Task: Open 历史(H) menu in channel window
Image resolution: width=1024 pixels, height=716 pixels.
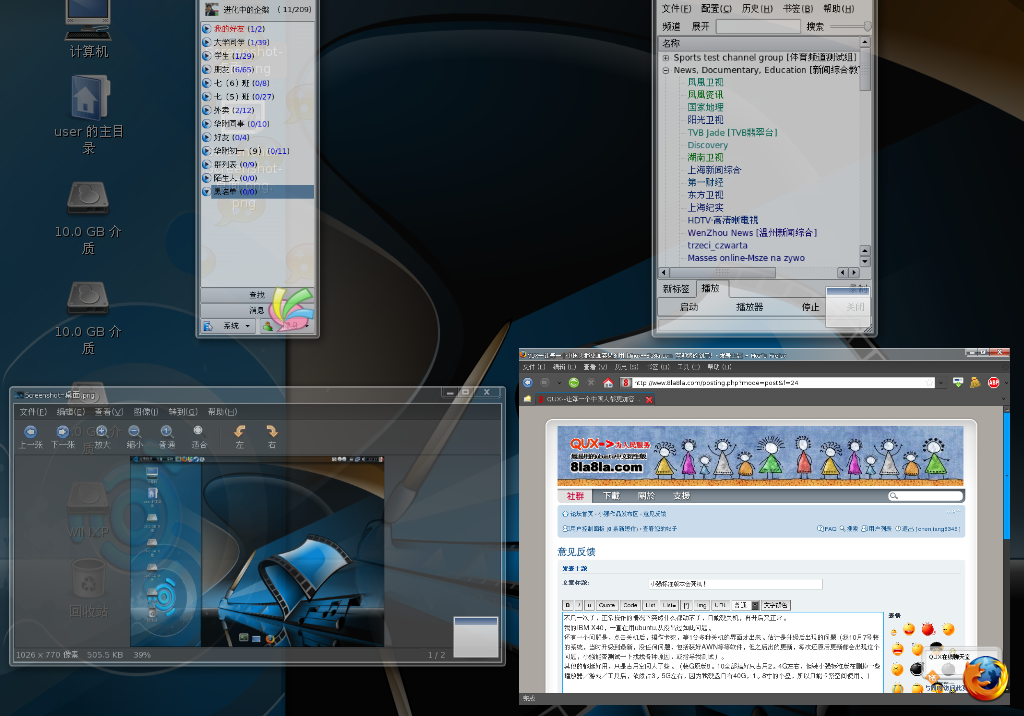Action: coord(757,8)
